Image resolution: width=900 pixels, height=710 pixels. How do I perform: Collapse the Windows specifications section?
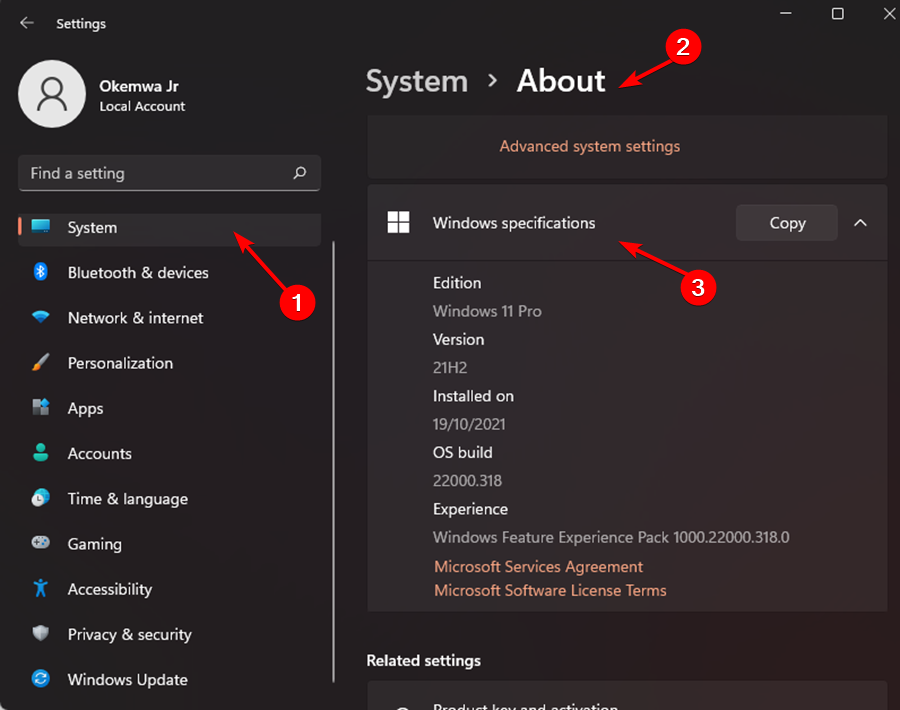[860, 222]
